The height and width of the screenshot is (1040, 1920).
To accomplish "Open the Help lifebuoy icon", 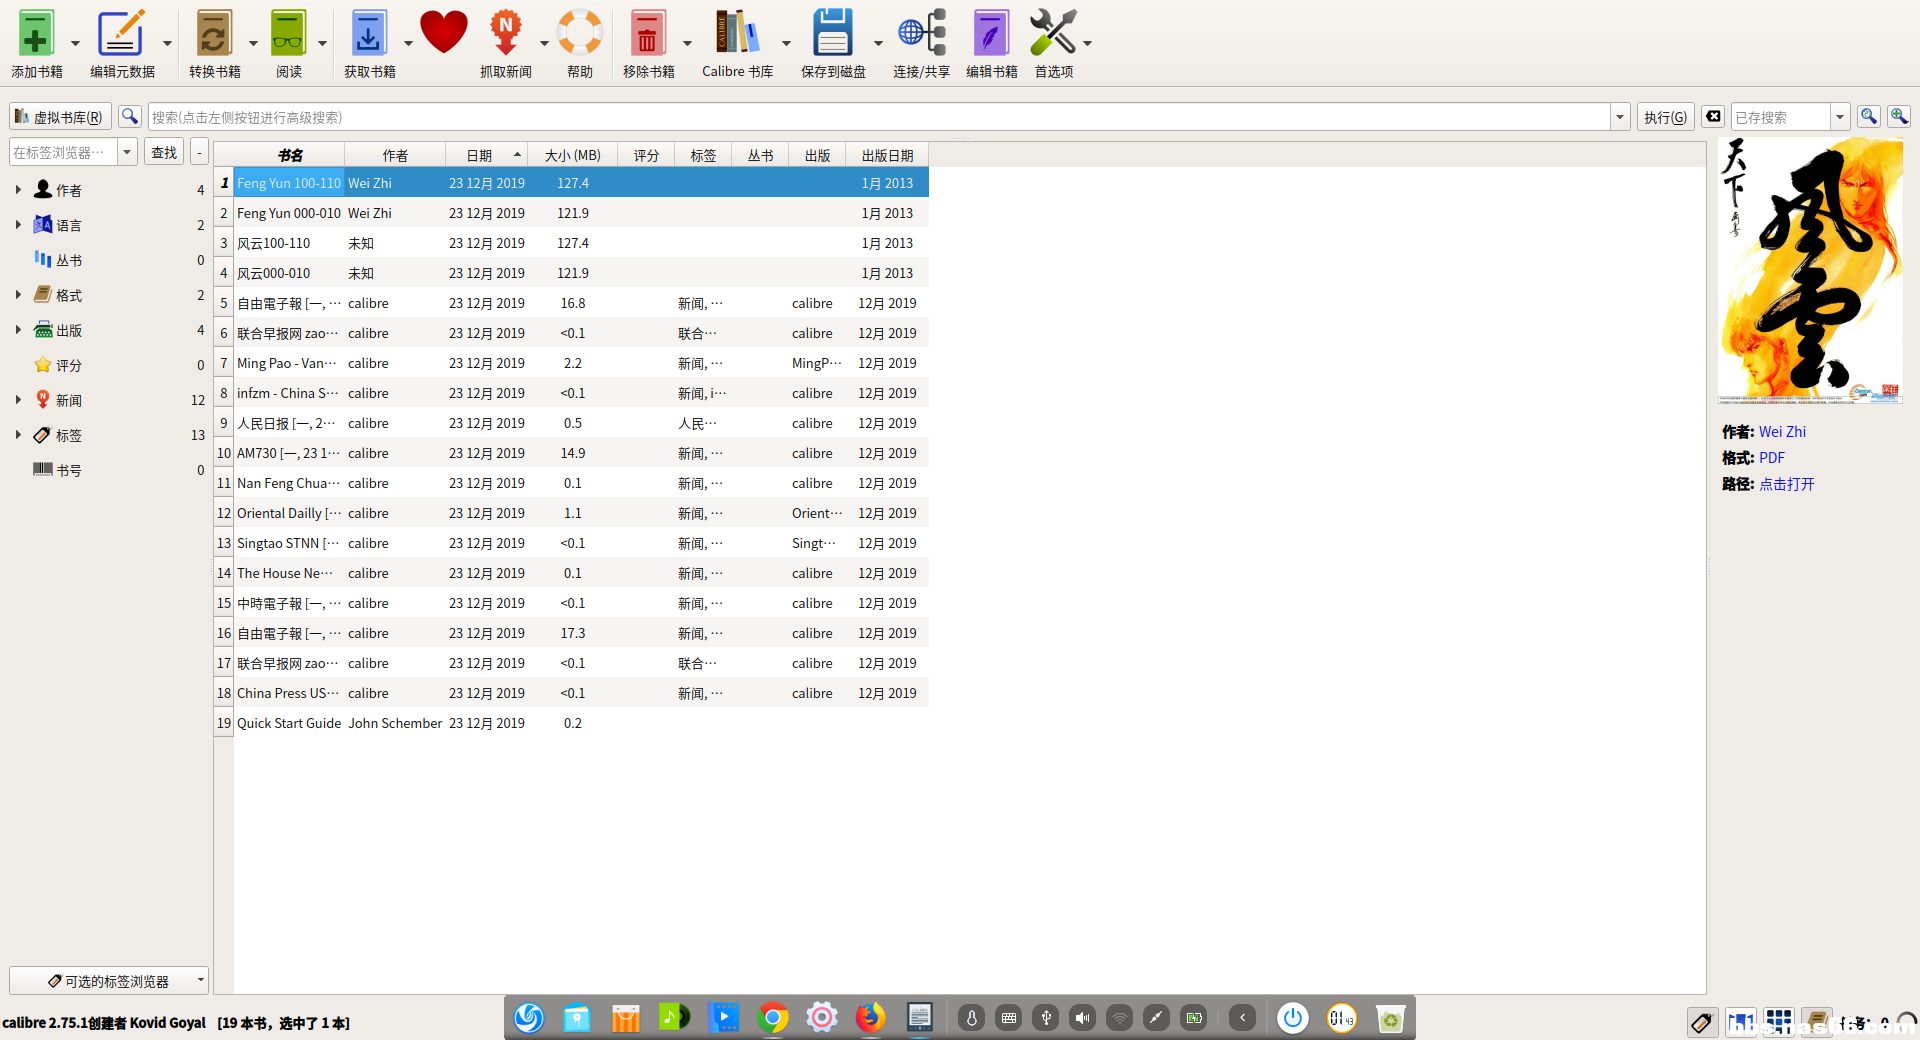I will (x=580, y=34).
